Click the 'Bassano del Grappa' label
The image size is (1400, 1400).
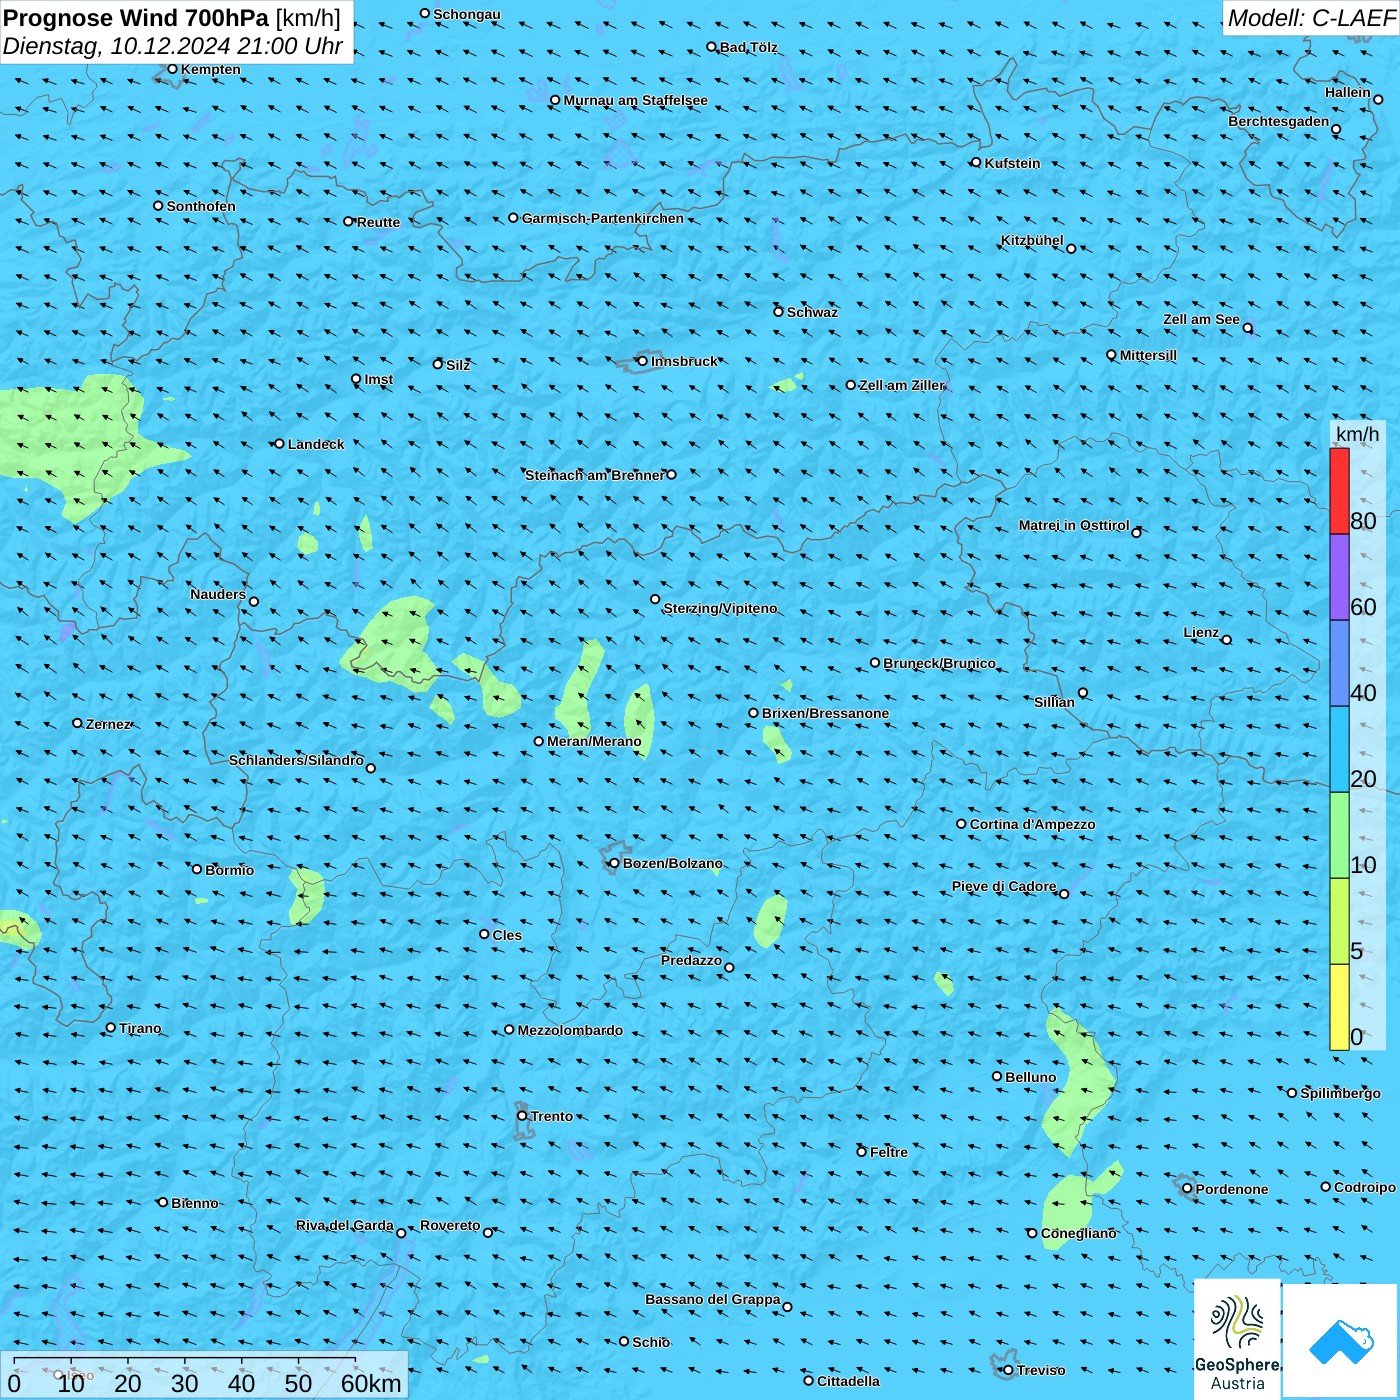point(713,1299)
